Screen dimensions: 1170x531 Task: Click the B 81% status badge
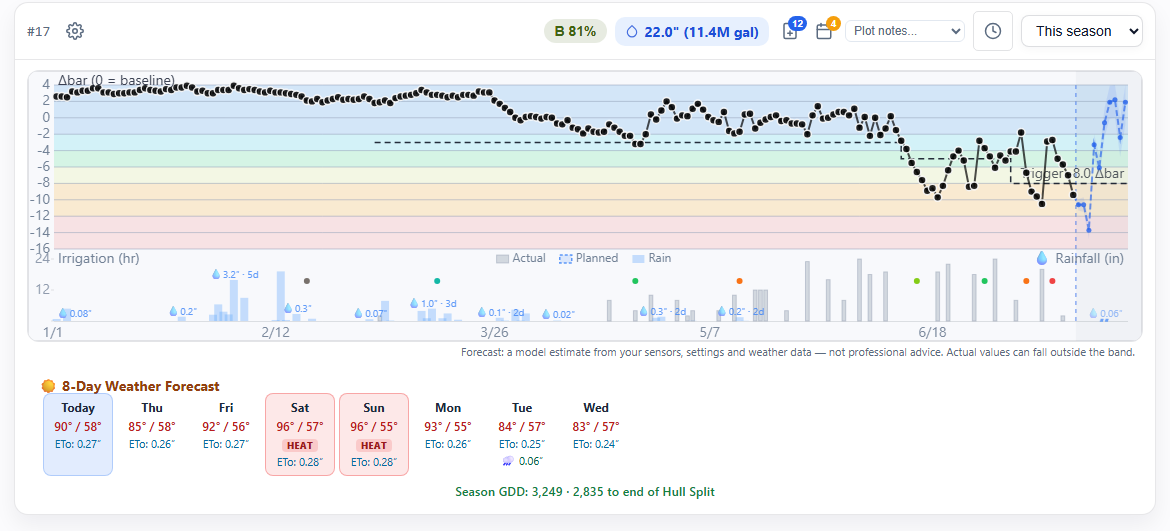575,31
